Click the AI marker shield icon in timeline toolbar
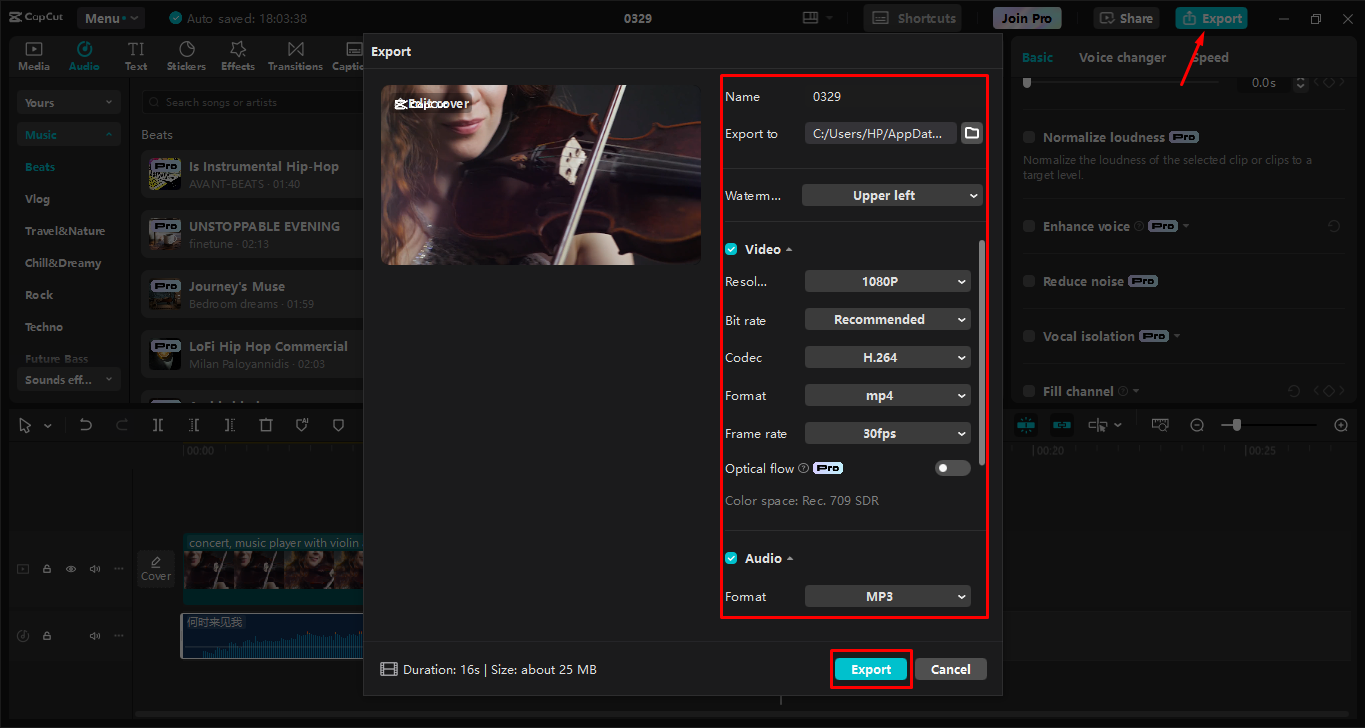Viewport: 1365px width, 728px height. [x=302, y=425]
